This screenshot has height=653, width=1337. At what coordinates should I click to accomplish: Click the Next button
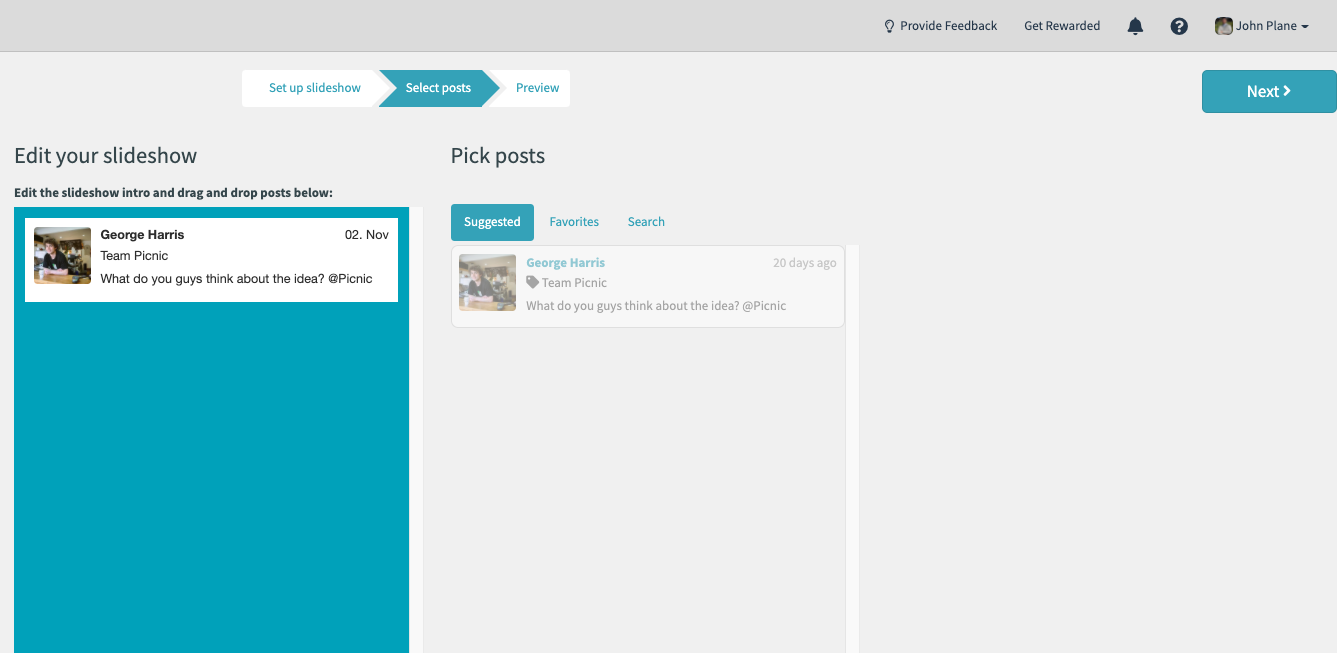coord(1268,91)
